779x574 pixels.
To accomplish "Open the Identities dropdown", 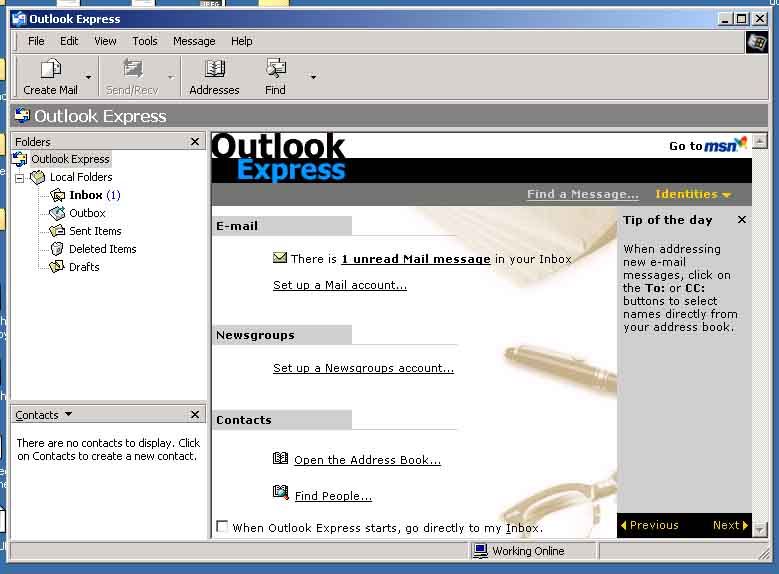I will pyautogui.click(x=693, y=194).
